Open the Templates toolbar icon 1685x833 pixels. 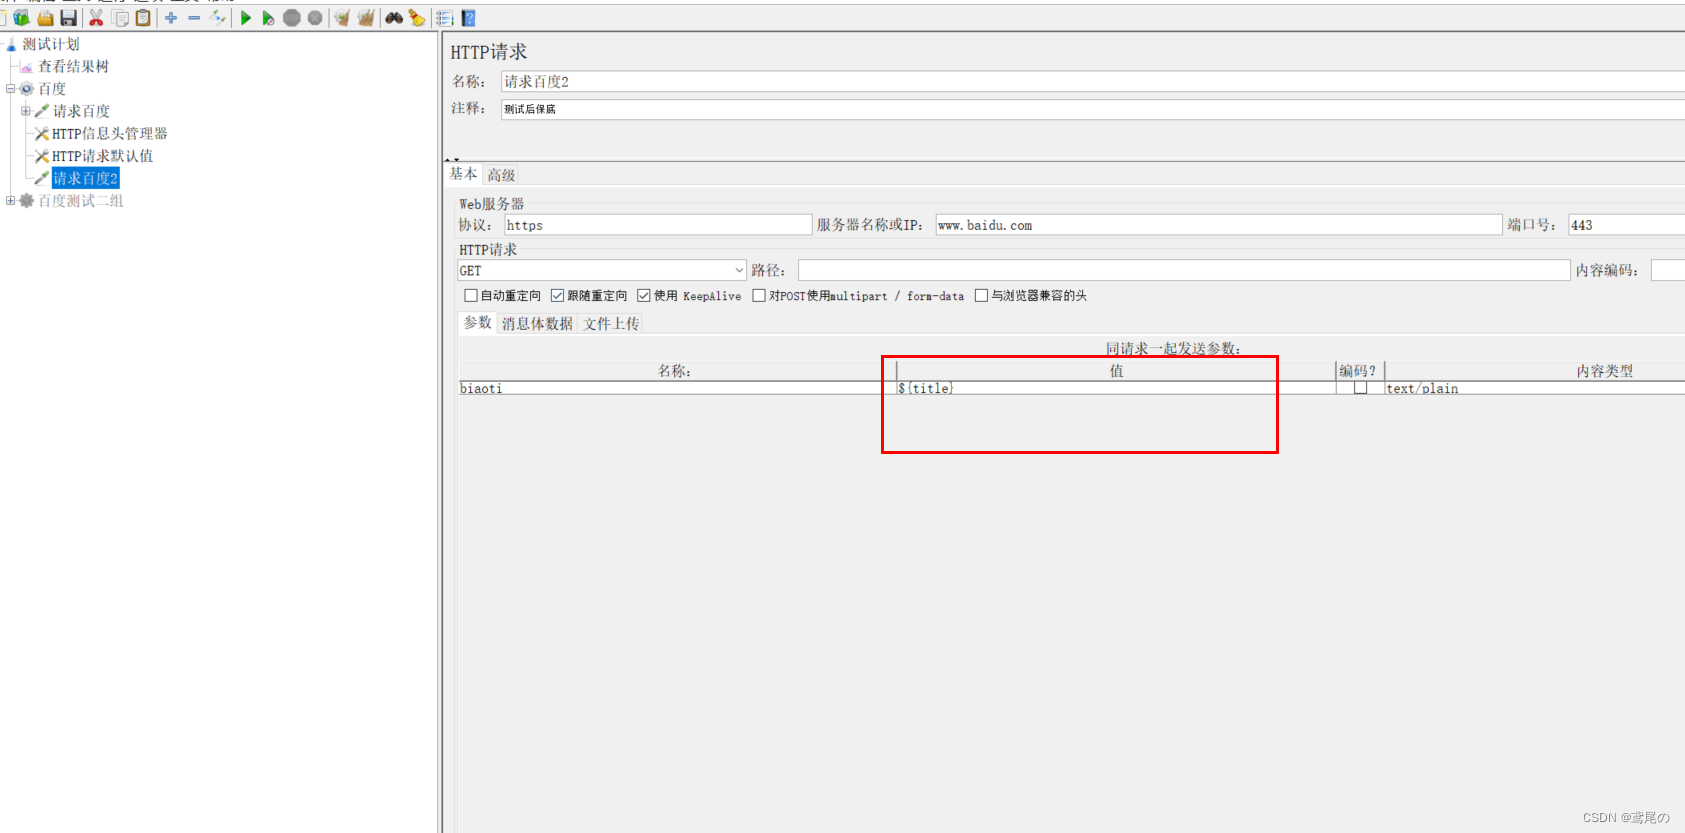coord(21,18)
